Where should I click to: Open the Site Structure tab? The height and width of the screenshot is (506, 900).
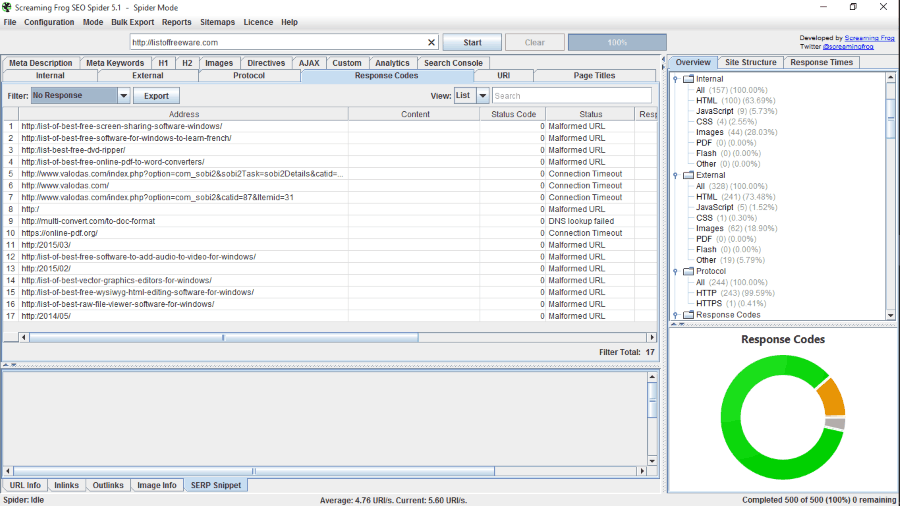coord(750,63)
